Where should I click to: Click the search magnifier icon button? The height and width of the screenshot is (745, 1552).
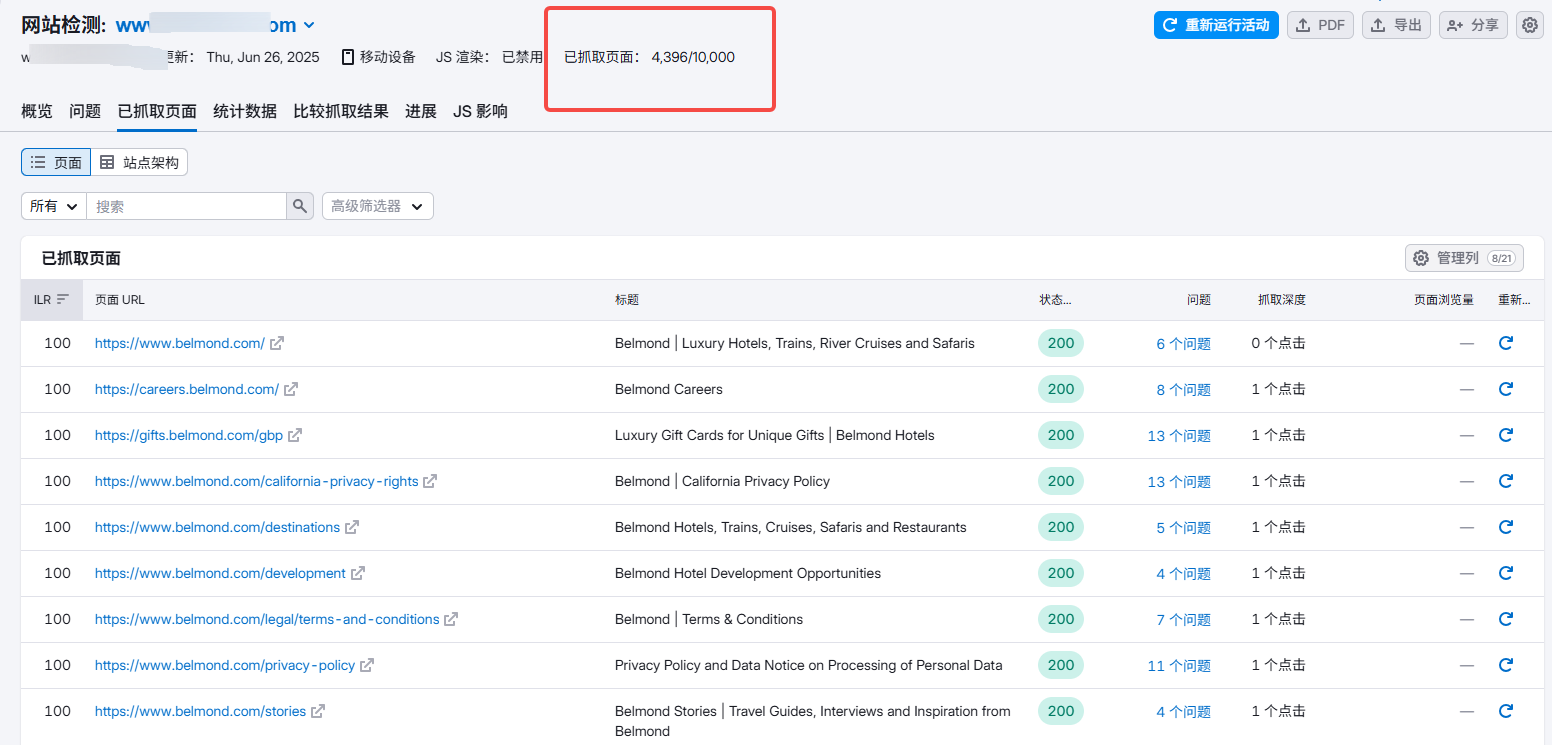tap(300, 206)
